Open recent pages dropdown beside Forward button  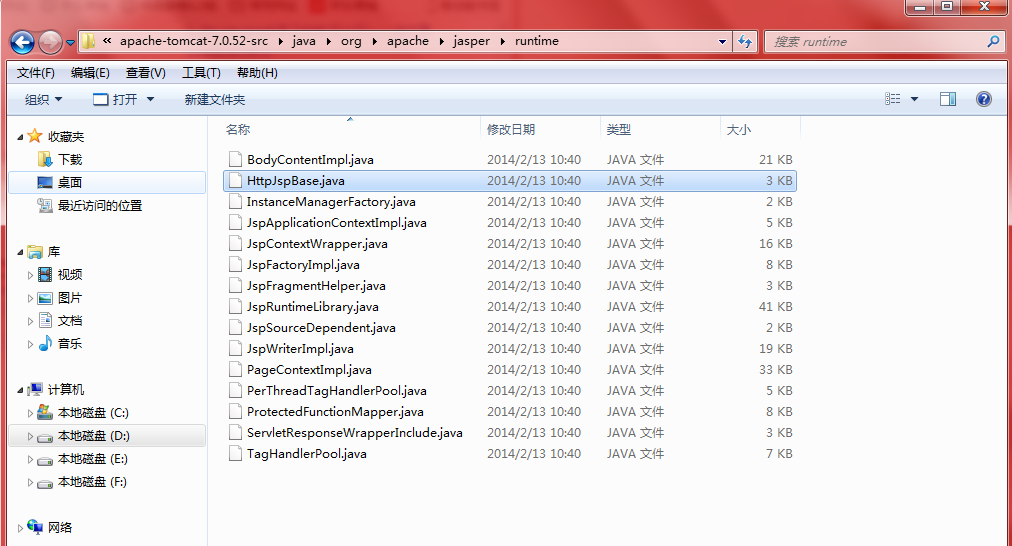click(70, 43)
